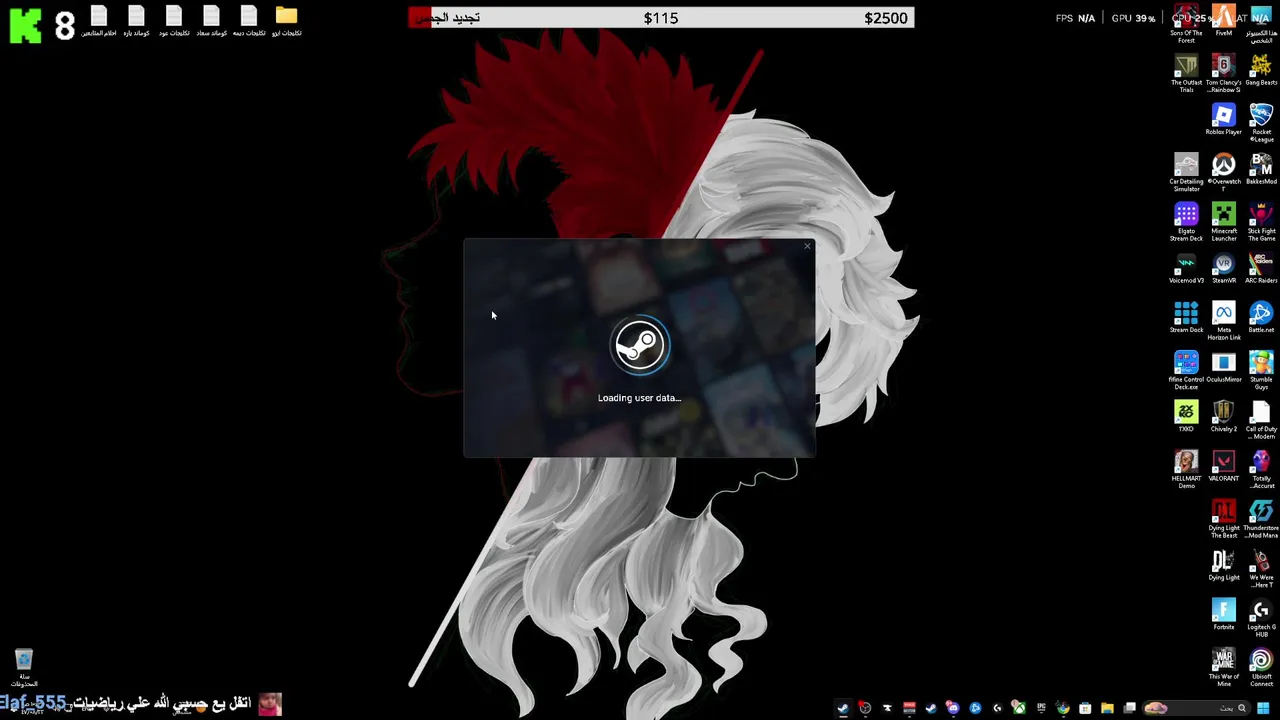
Task: Open Elgato Stream Deck shortcut
Action: click(x=1186, y=222)
